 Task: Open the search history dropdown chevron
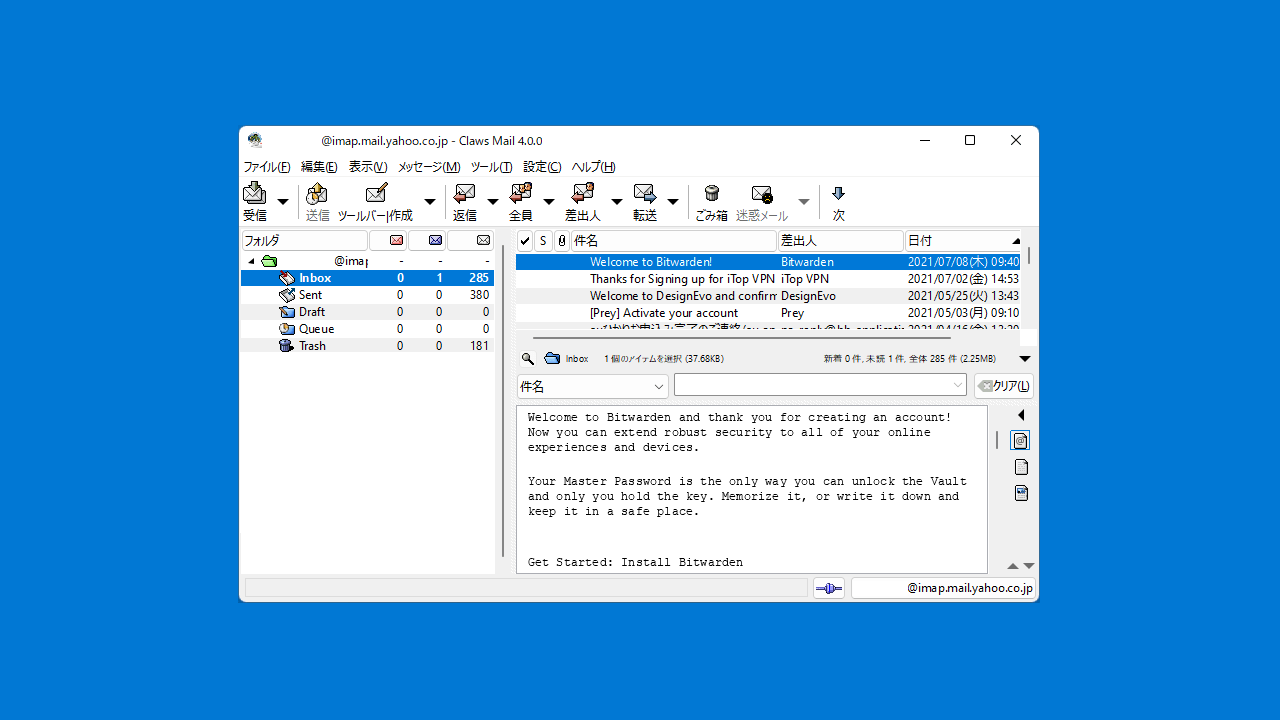[958, 385]
